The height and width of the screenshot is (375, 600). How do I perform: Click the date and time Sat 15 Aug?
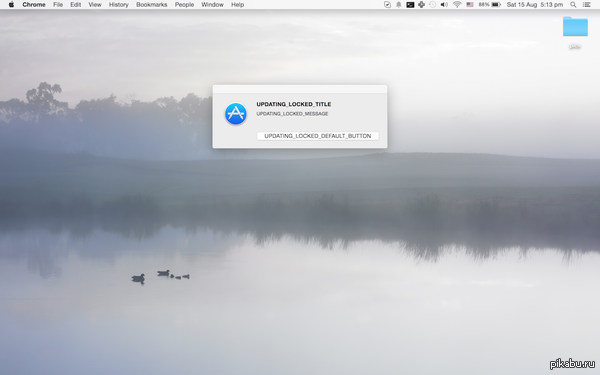[535, 5]
